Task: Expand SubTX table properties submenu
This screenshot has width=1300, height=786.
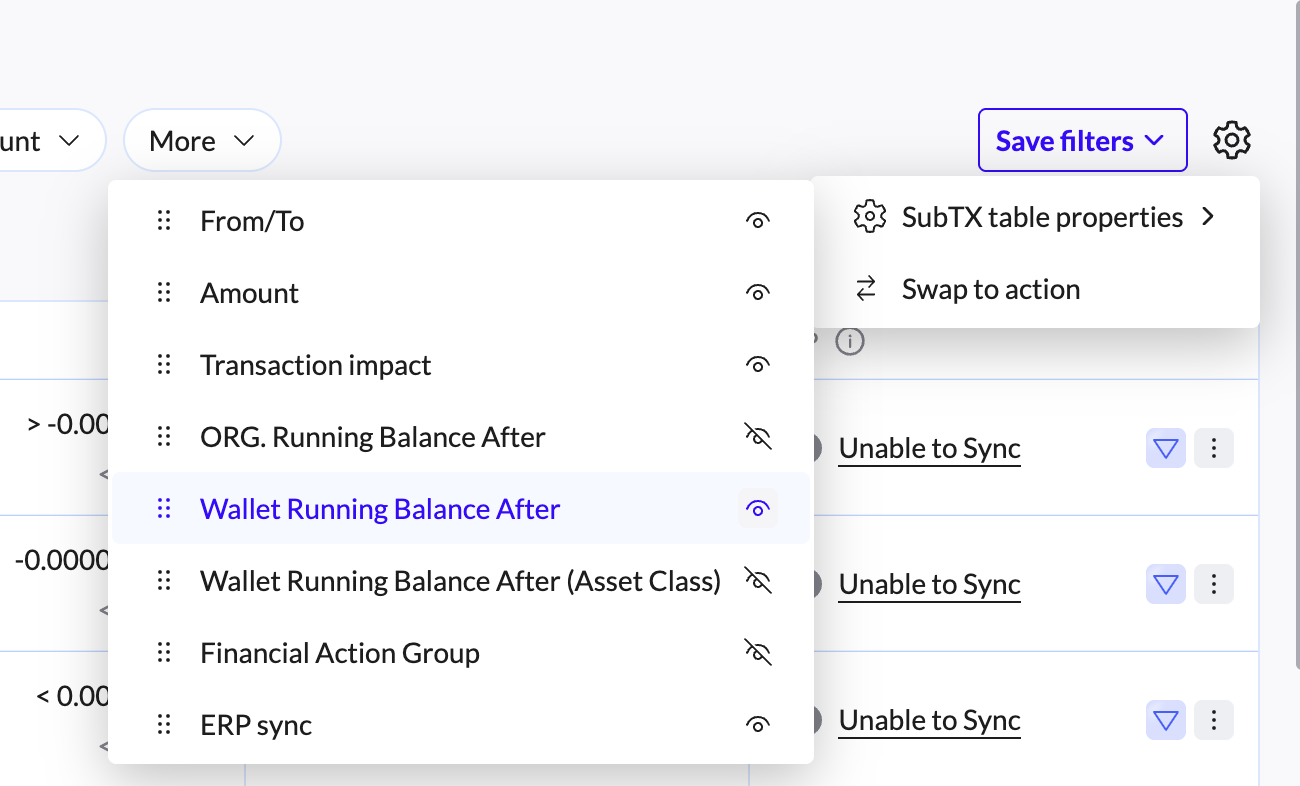Action: tap(1035, 217)
